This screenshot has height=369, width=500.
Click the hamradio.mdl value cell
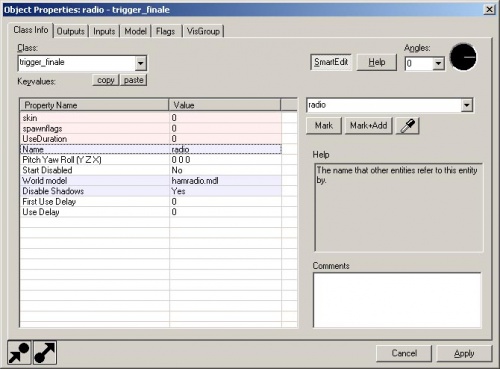tap(225, 181)
